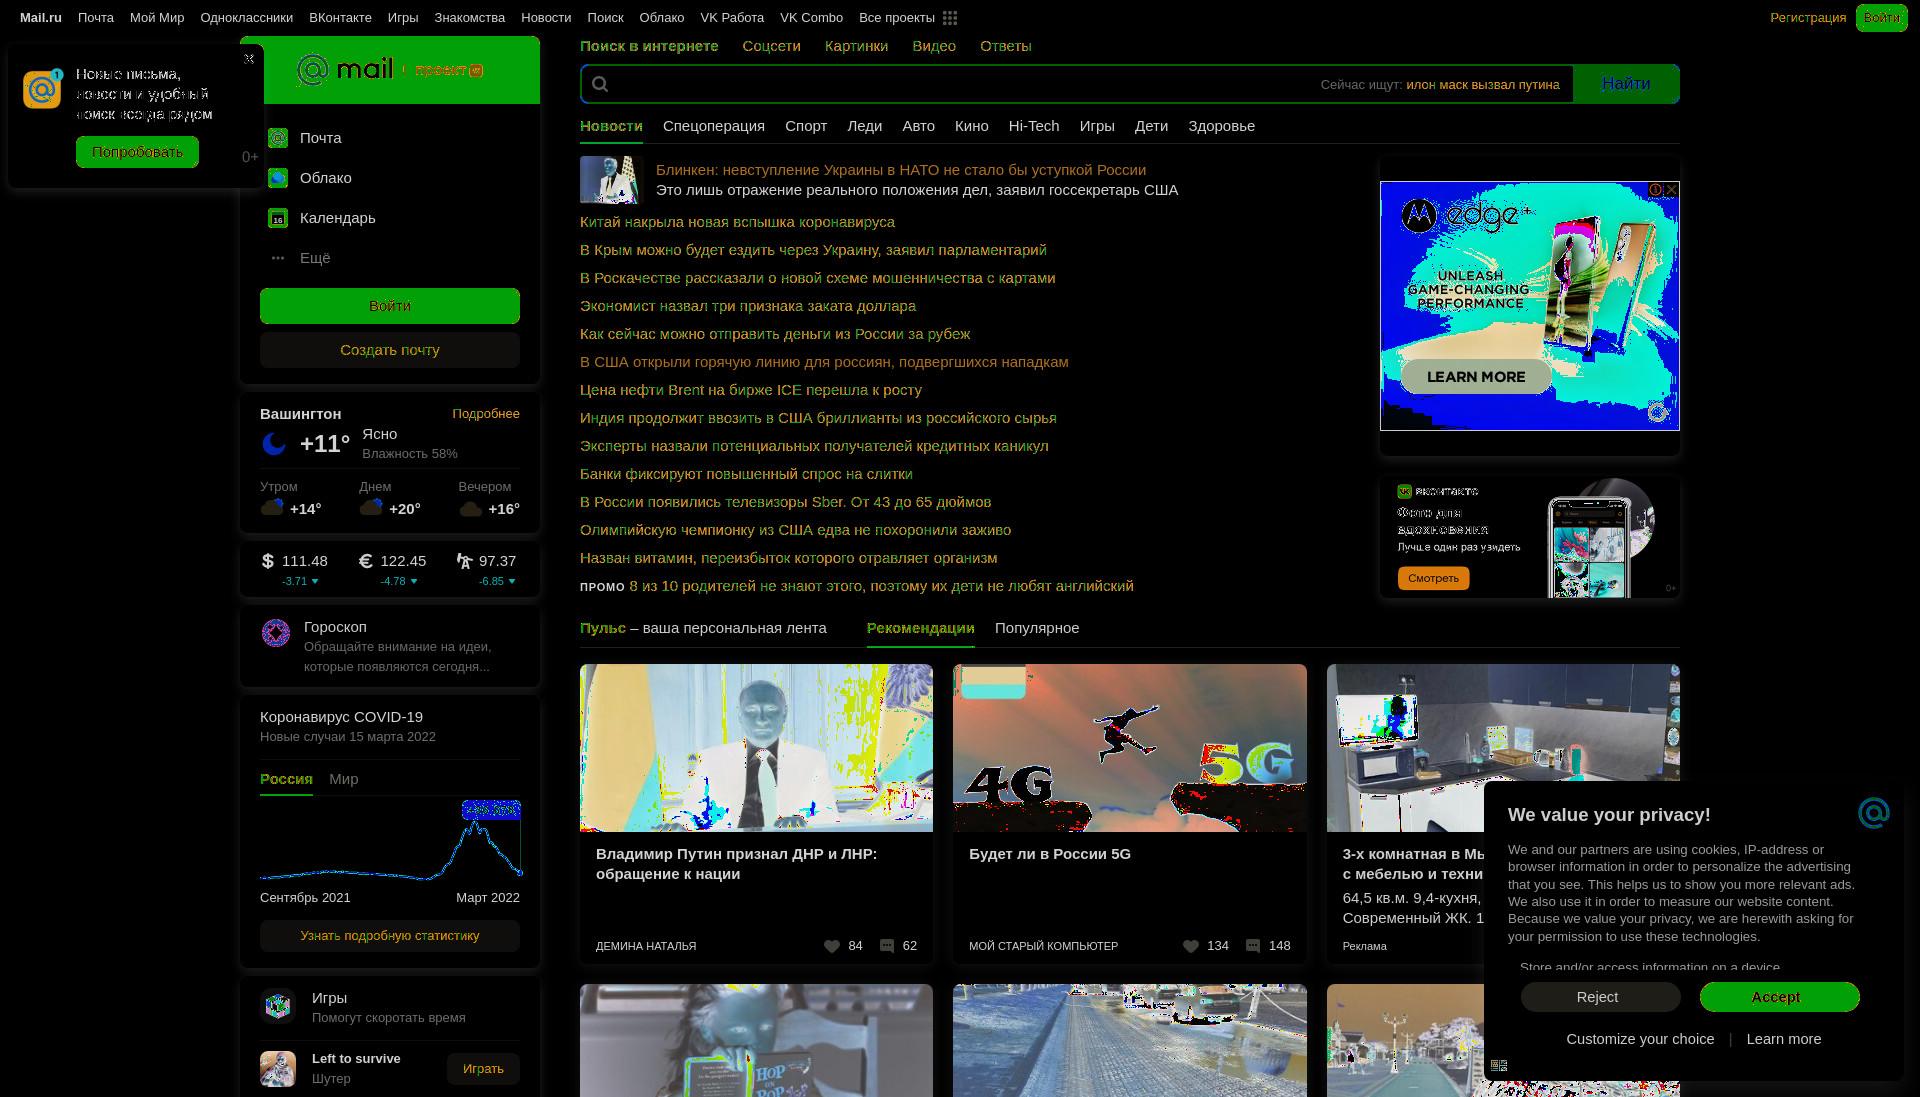Click the green Войти sidebar button

pyautogui.click(x=390, y=306)
